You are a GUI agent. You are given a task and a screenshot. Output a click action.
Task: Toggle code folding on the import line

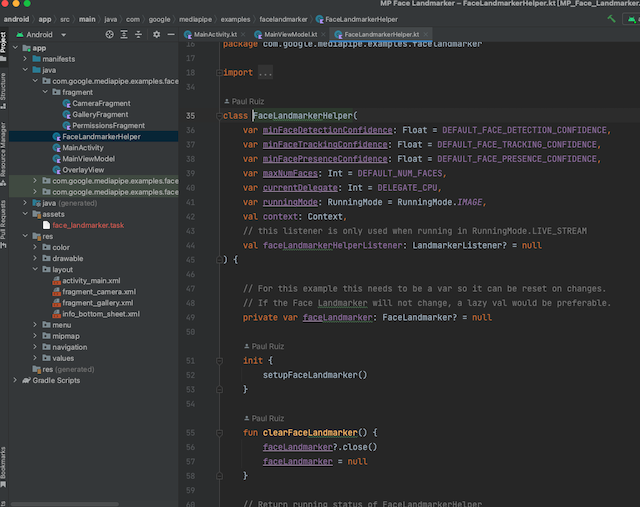pos(217,73)
